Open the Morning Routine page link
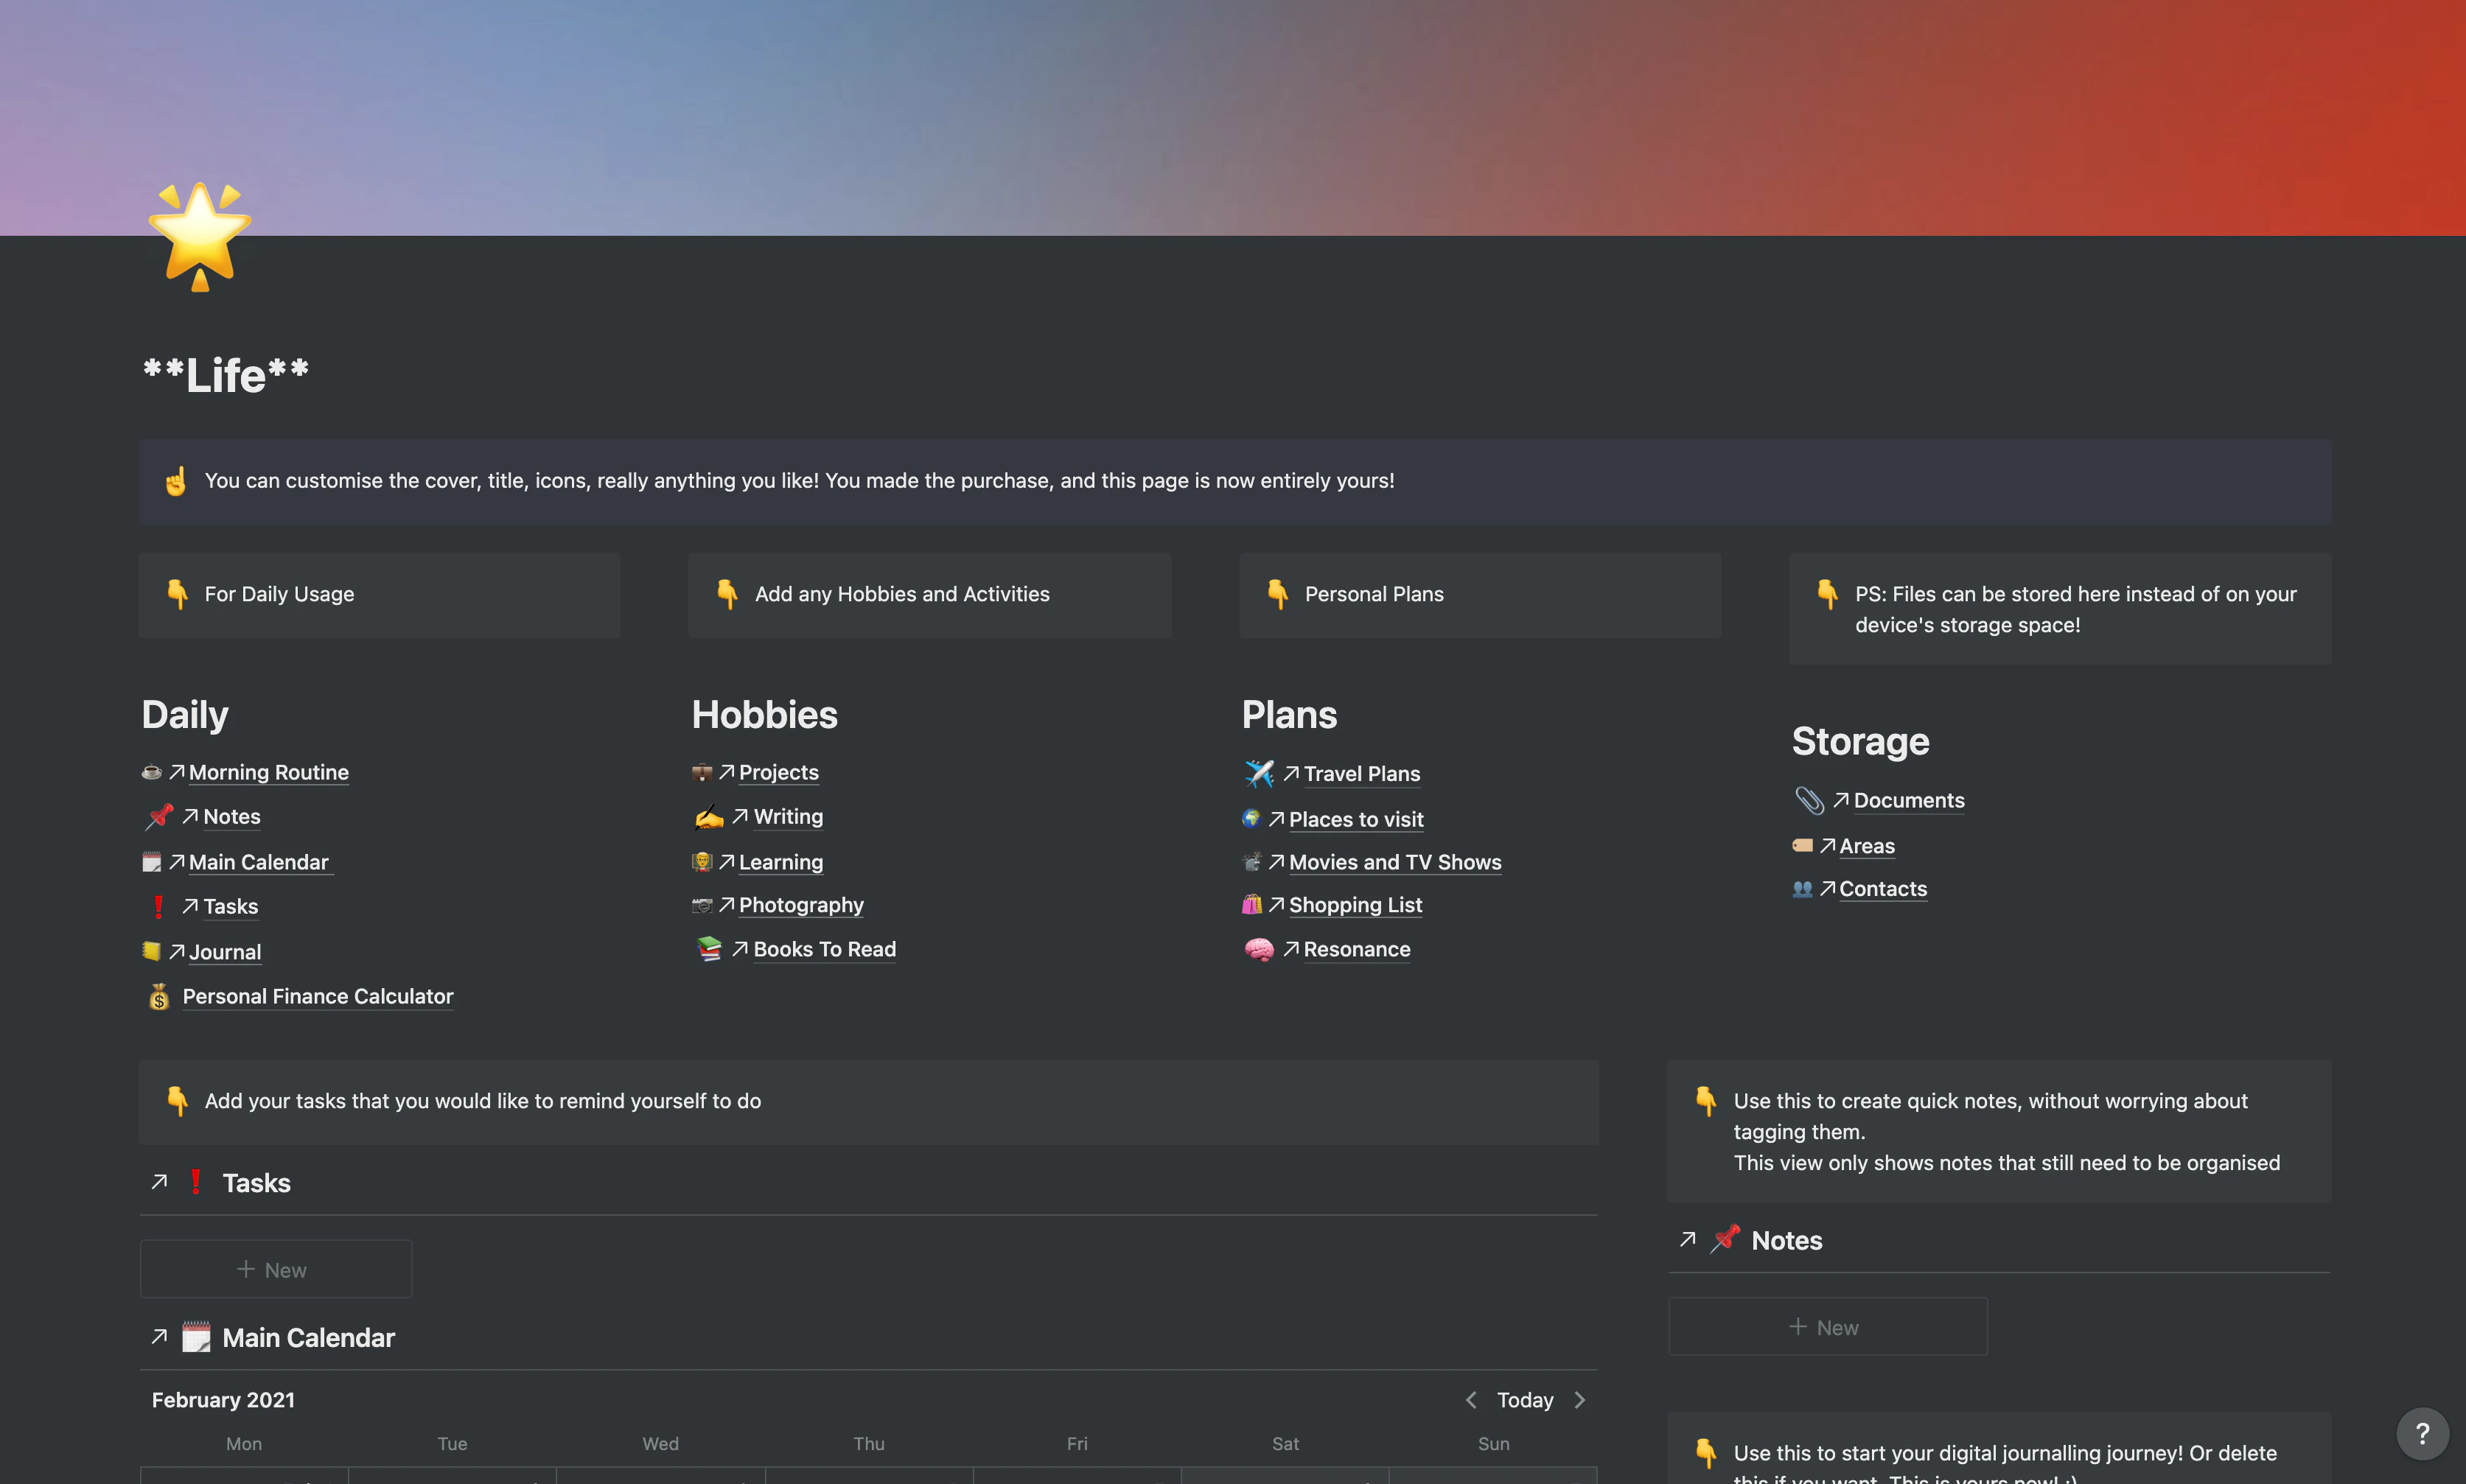 [x=268, y=772]
